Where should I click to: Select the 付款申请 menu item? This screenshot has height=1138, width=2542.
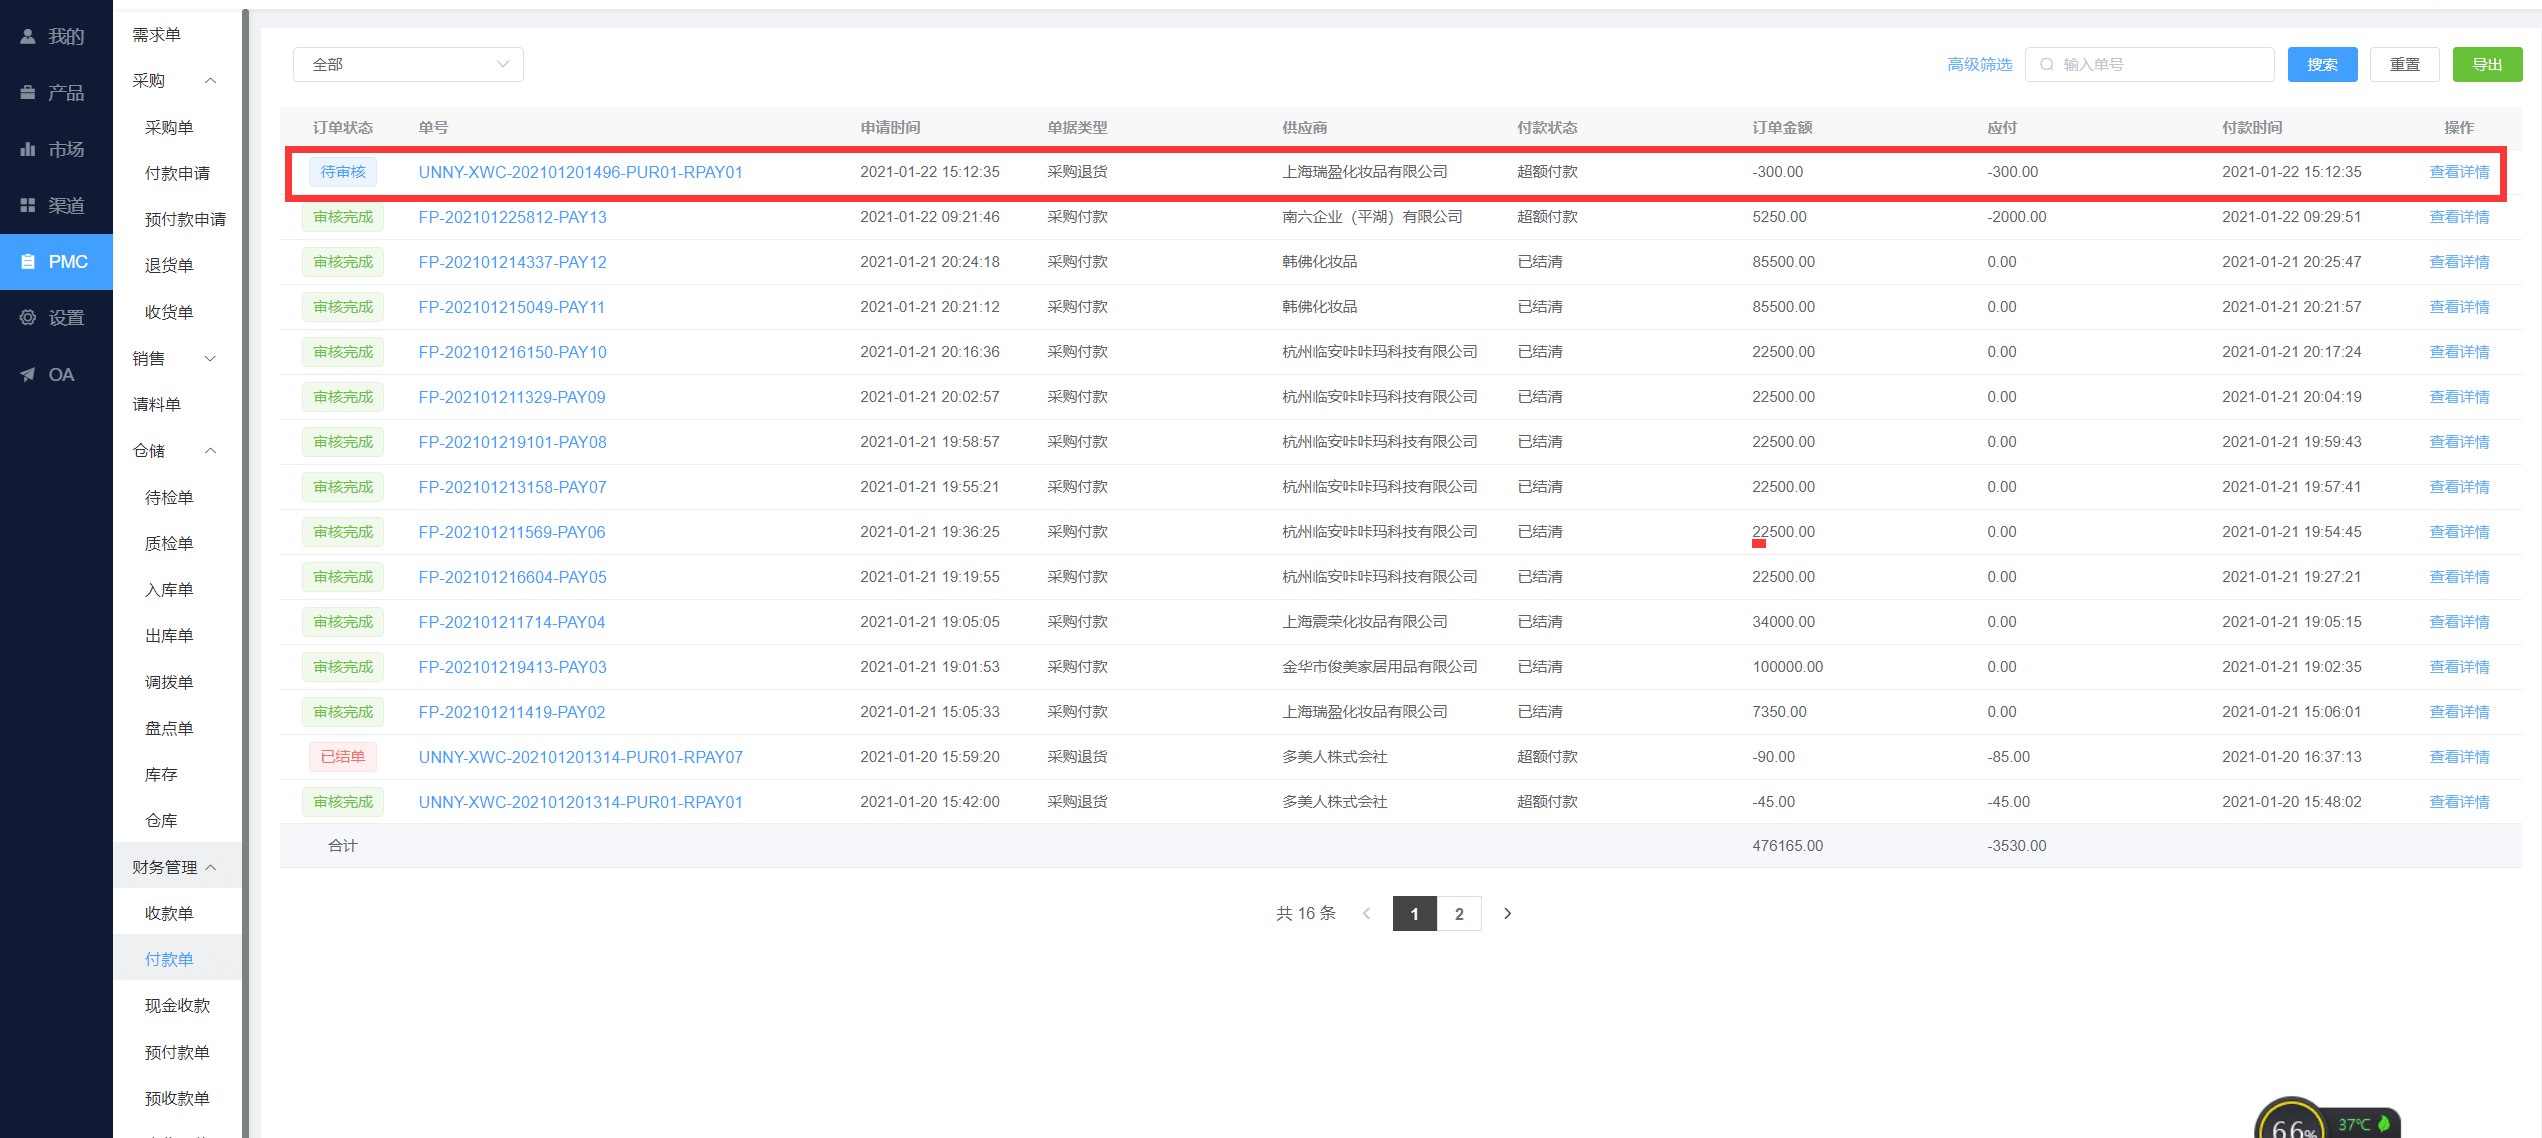[177, 174]
